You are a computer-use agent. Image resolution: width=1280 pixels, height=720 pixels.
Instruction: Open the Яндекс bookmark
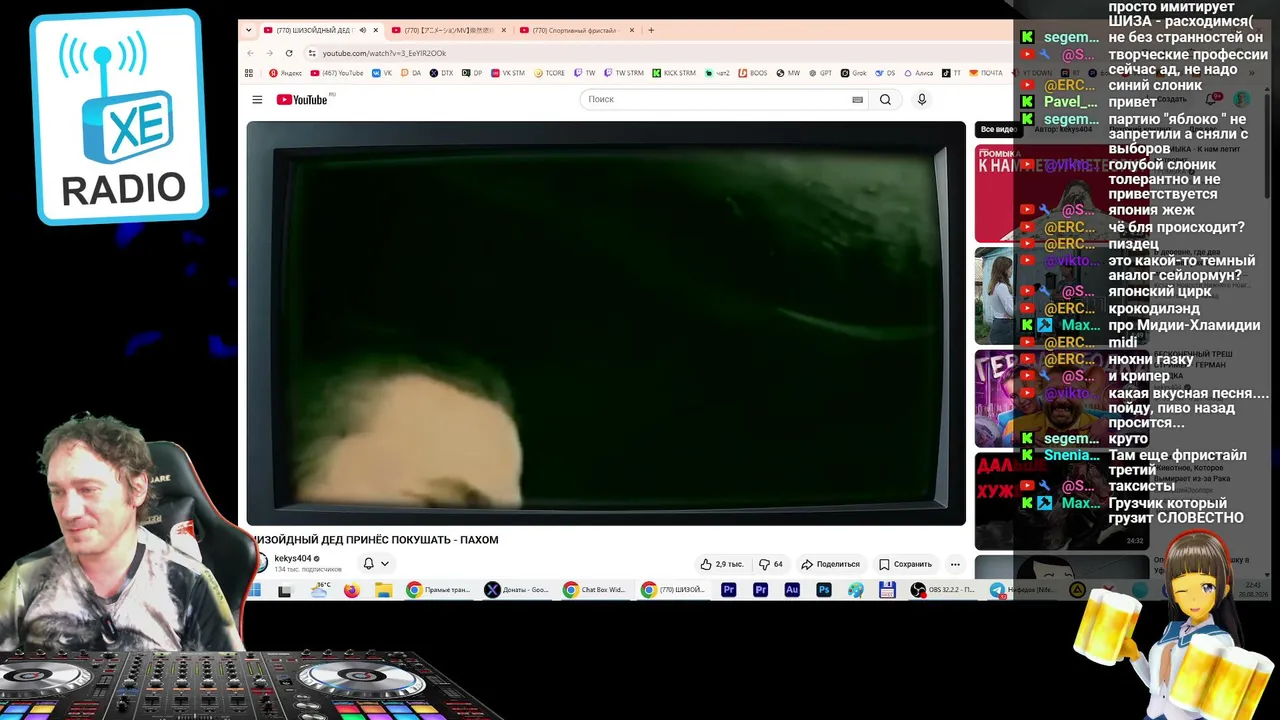(x=286, y=73)
